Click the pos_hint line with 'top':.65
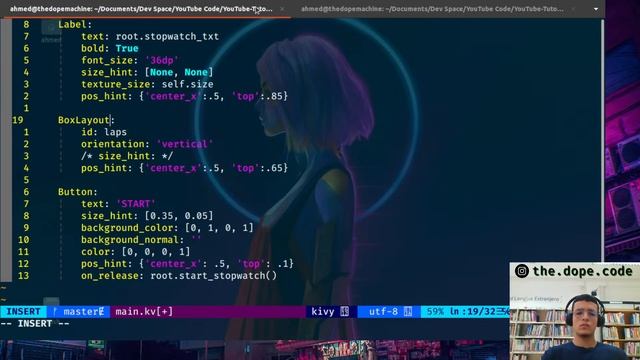This screenshot has width=640, height=360. point(184,168)
